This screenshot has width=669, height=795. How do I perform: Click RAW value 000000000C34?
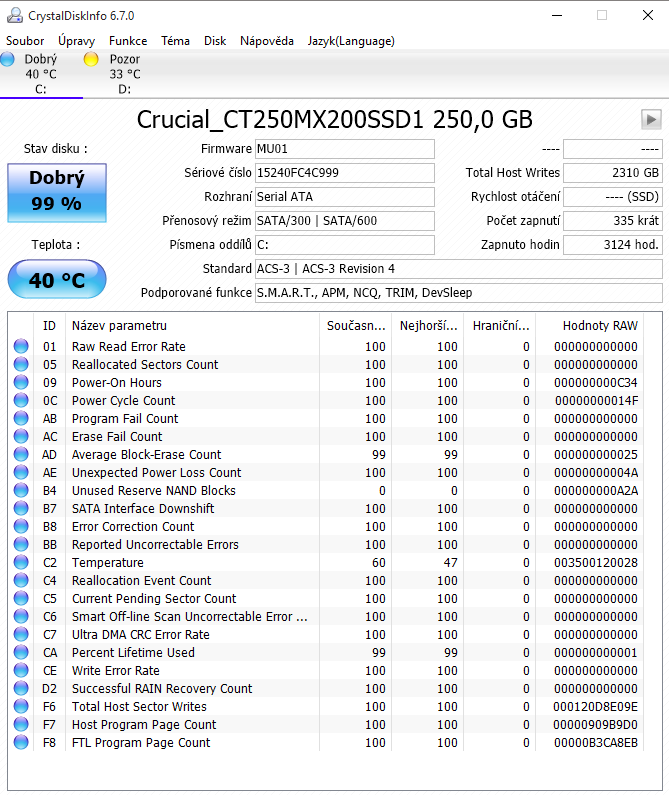[595, 382]
